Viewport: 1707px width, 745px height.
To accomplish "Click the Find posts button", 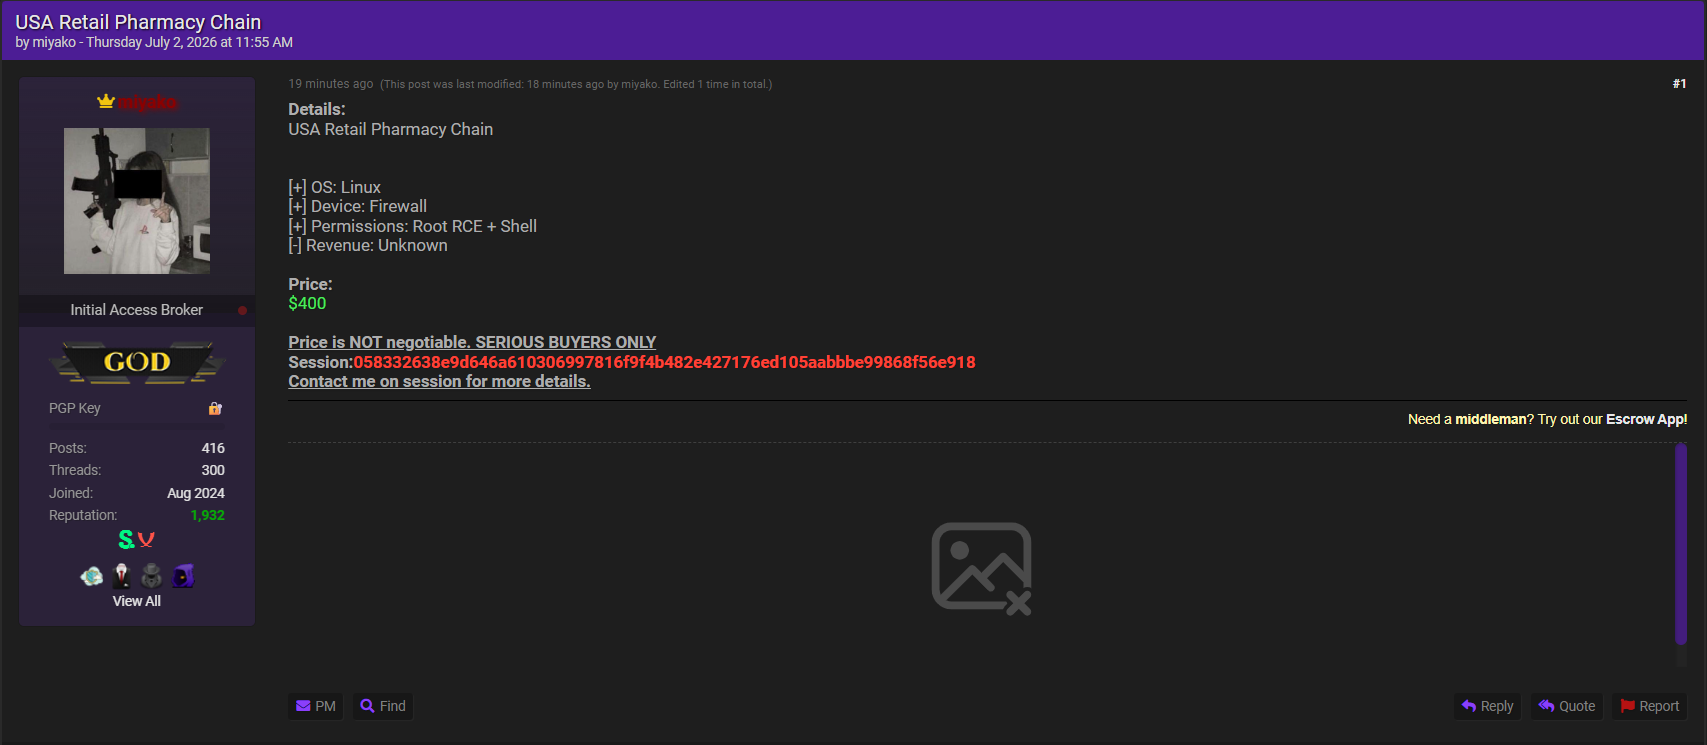I will 383,706.
